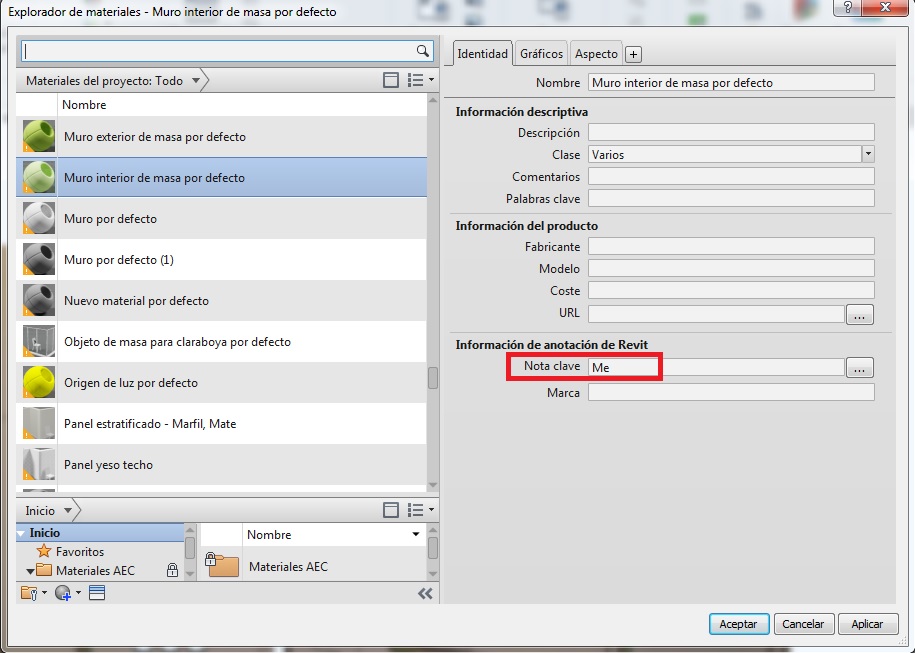Image resolution: width=915 pixels, height=653 pixels.
Task: Open the asset browser icon
Action: (x=97, y=593)
